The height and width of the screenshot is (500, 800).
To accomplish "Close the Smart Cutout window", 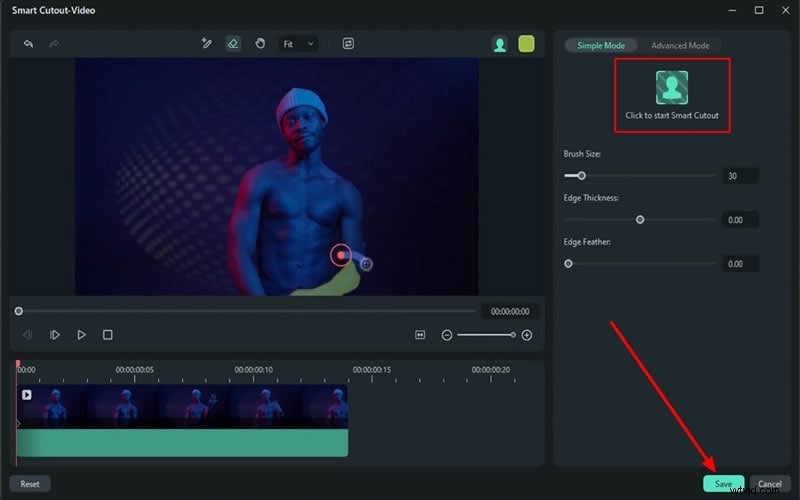I will click(786, 10).
